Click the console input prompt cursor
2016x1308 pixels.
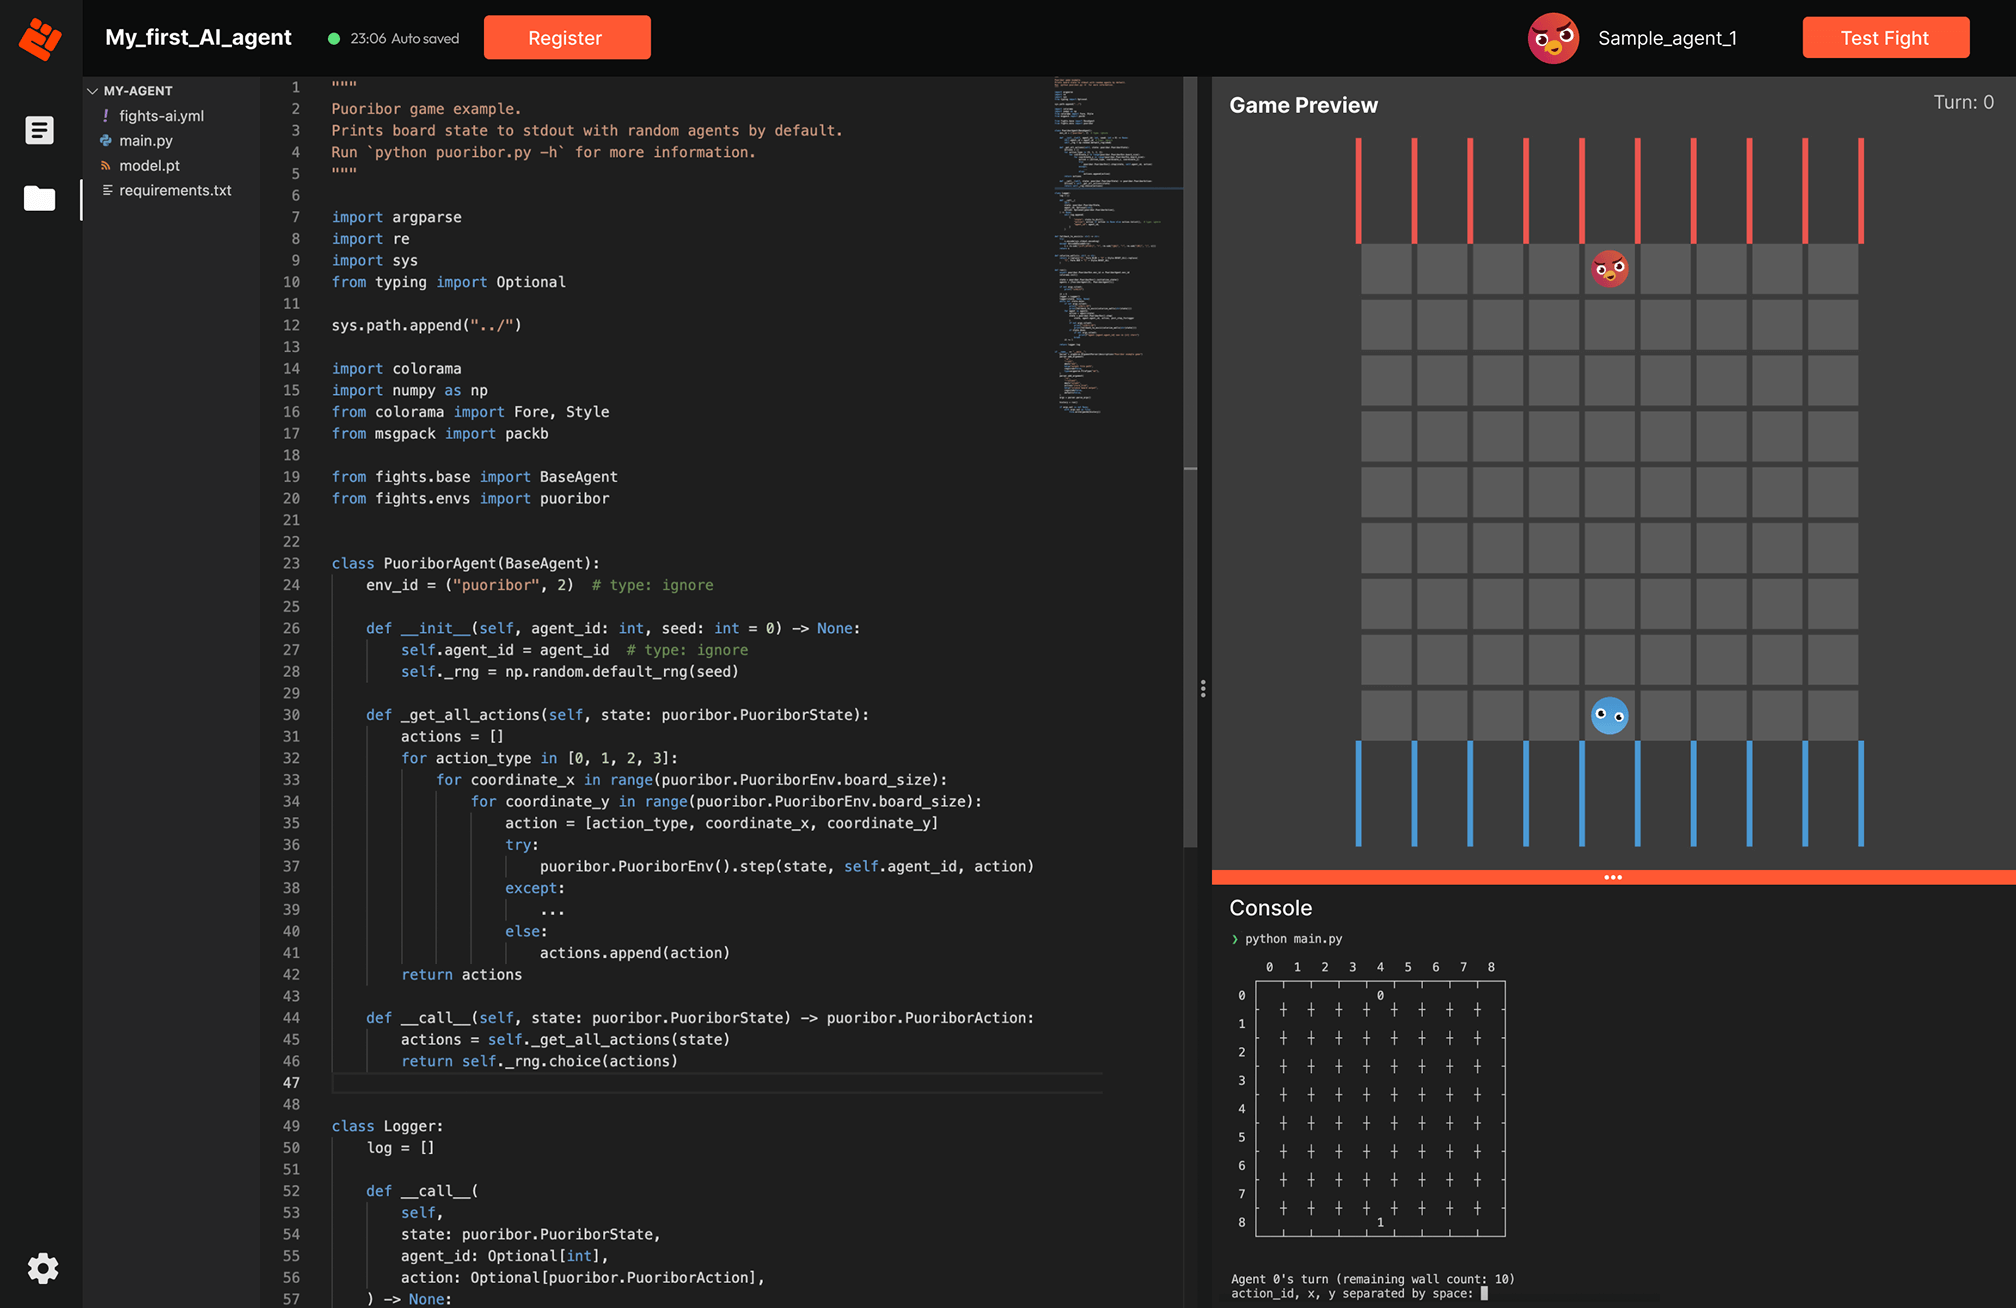point(1484,1293)
